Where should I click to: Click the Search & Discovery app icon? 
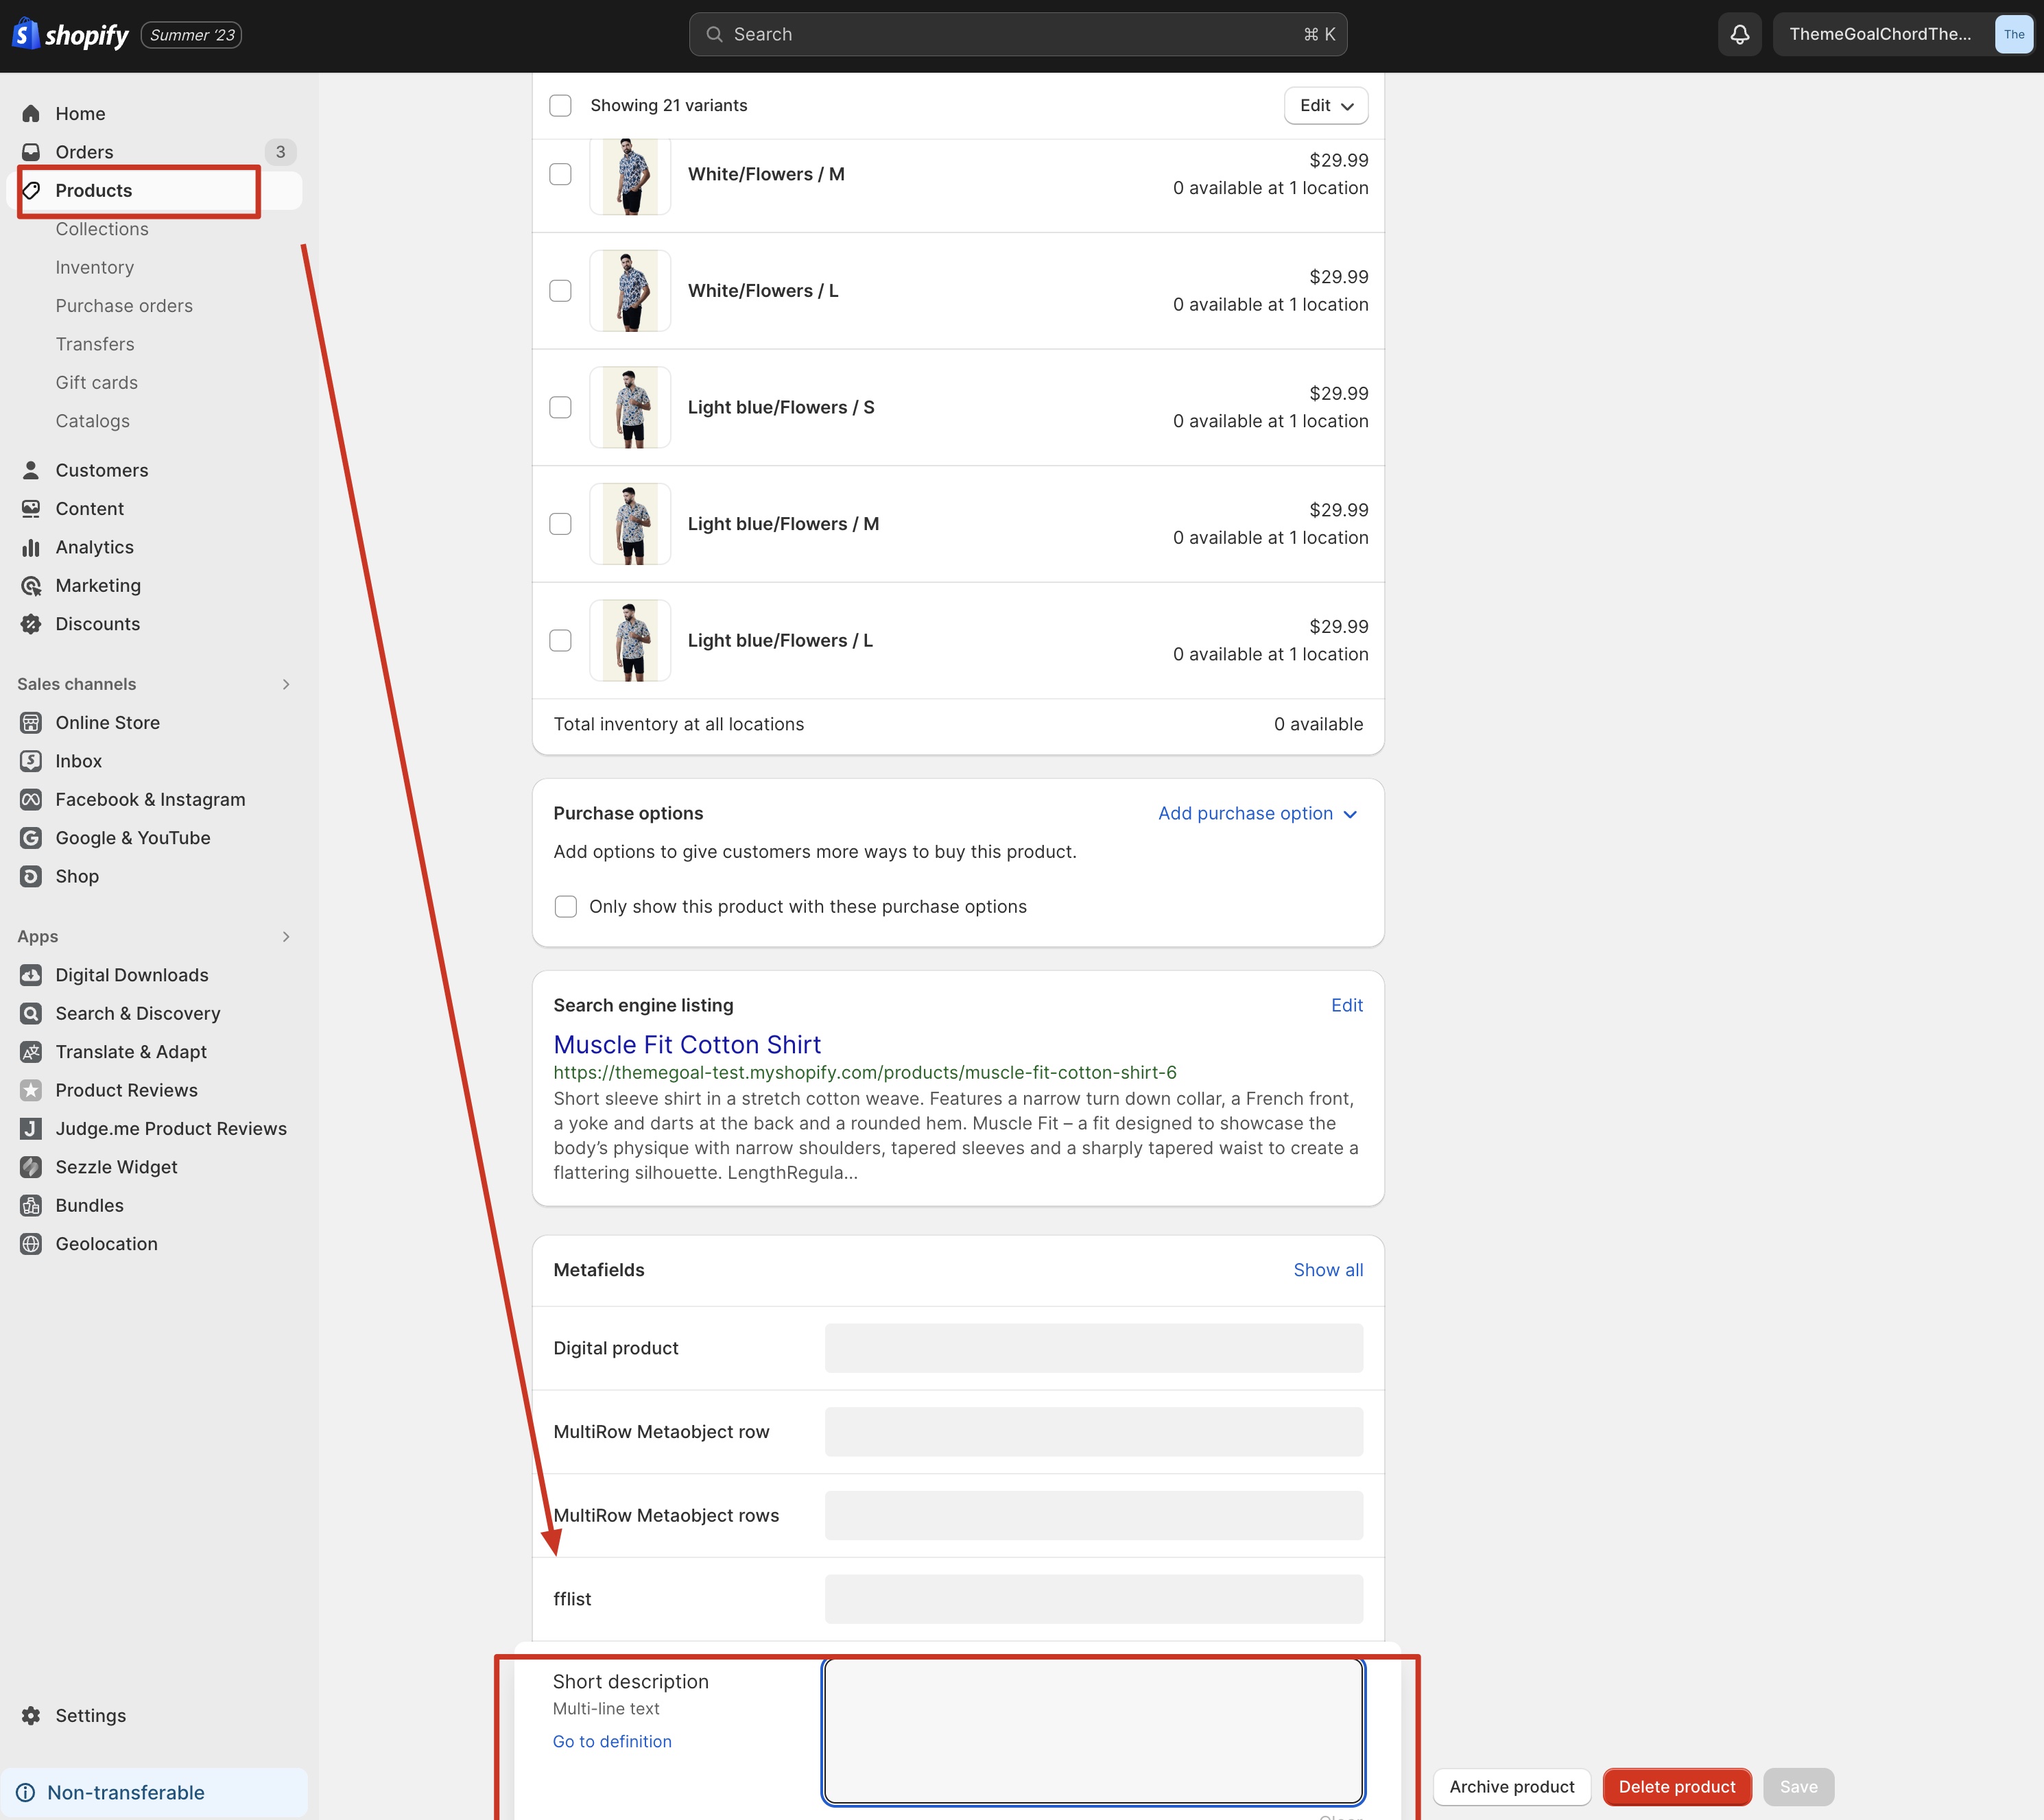[31, 1013]
